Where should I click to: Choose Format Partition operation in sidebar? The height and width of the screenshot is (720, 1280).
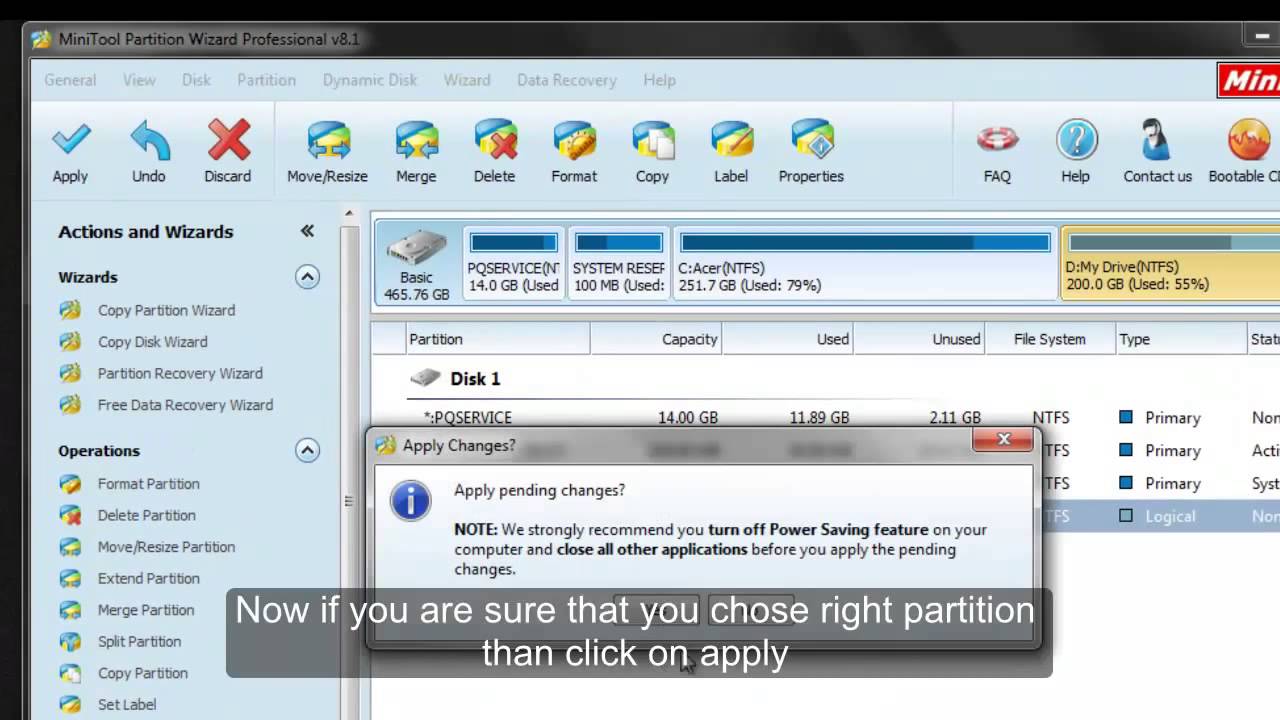click(148, 484)
